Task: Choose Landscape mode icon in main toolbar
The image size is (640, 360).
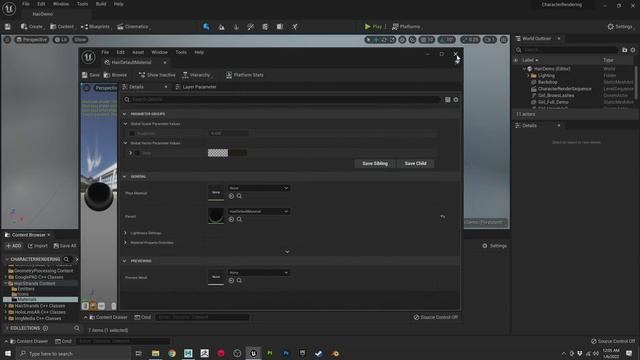Action: [221, 27]
